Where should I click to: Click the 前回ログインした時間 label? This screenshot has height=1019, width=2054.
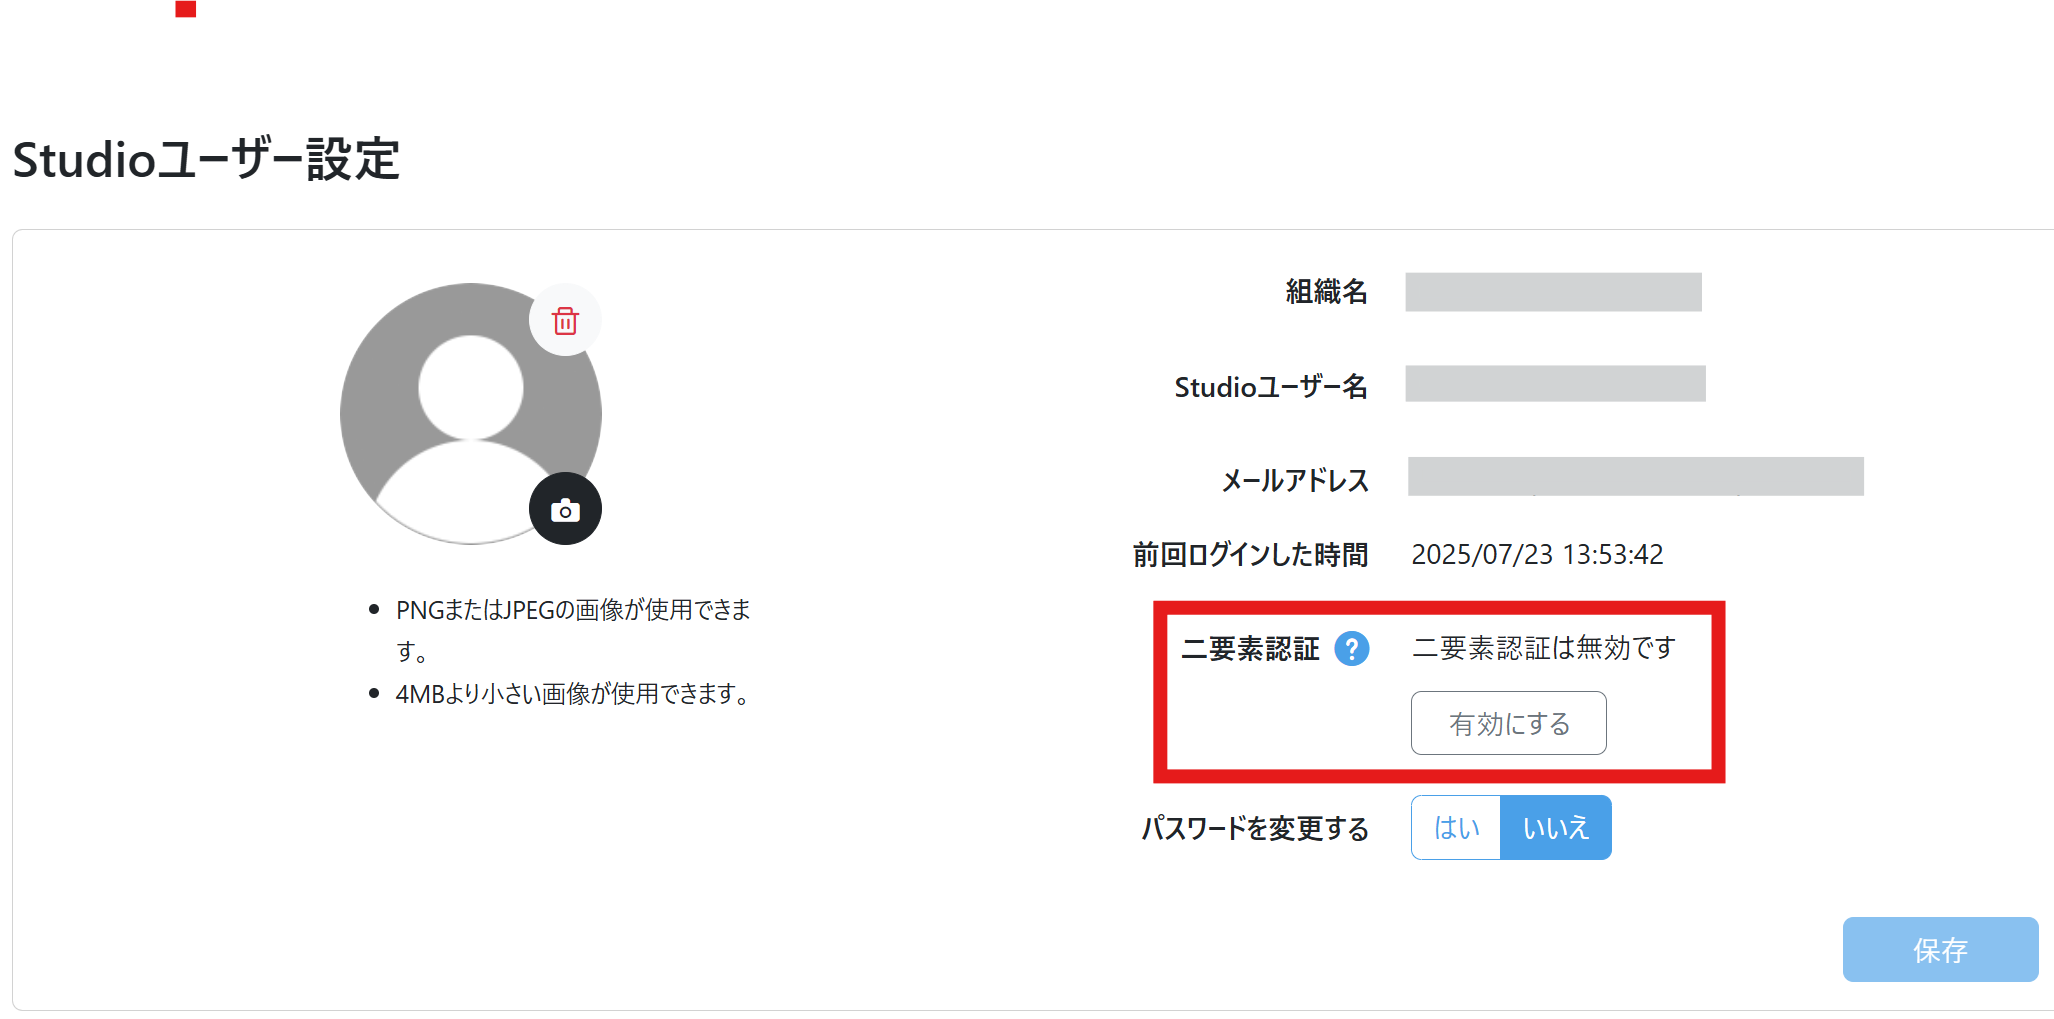point(1250,555)
